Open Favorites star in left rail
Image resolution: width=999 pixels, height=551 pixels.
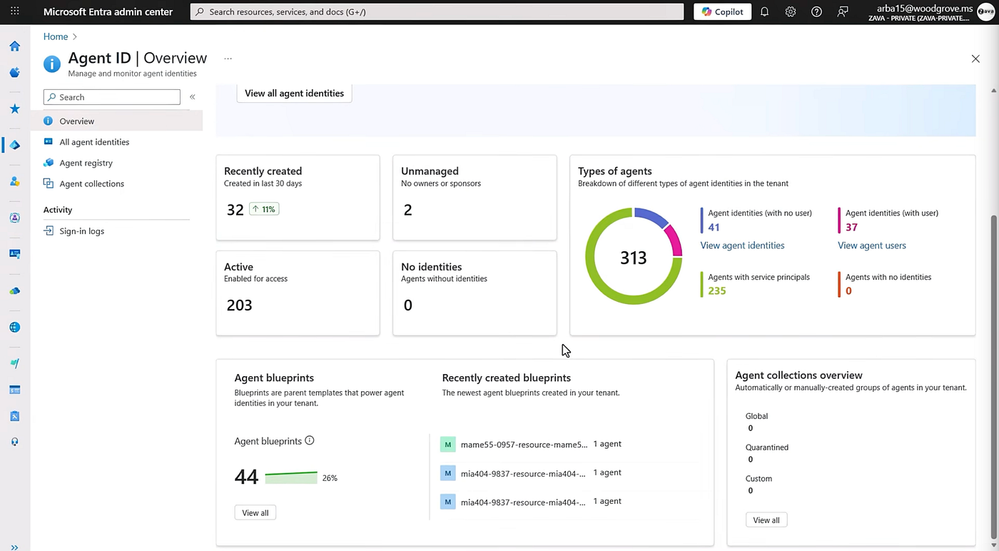pos(15,109)
